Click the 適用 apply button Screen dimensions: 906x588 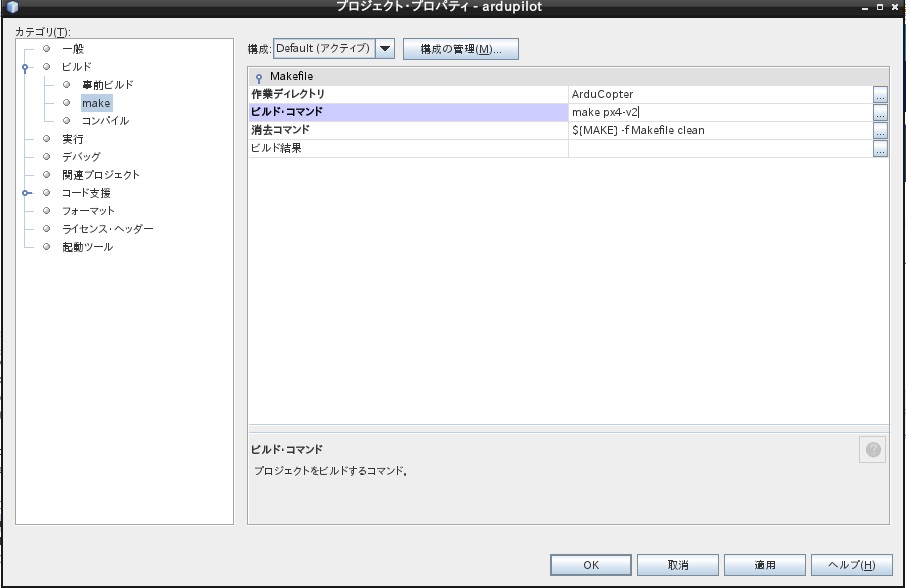(x=765, y=565)
